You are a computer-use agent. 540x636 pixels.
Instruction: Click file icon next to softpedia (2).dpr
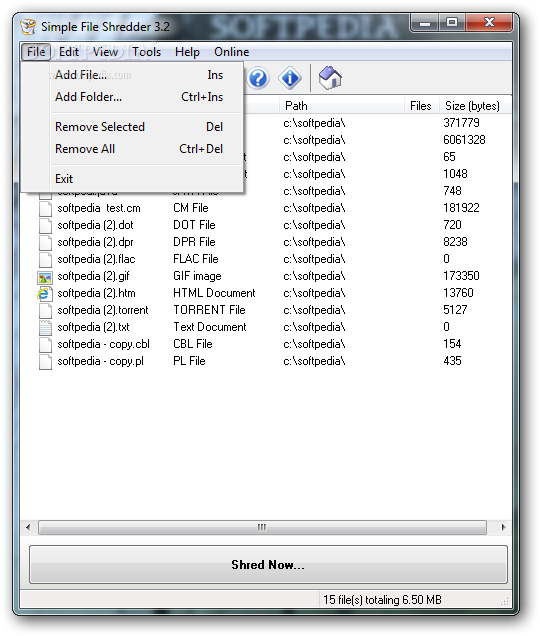(x=45, y=243)
